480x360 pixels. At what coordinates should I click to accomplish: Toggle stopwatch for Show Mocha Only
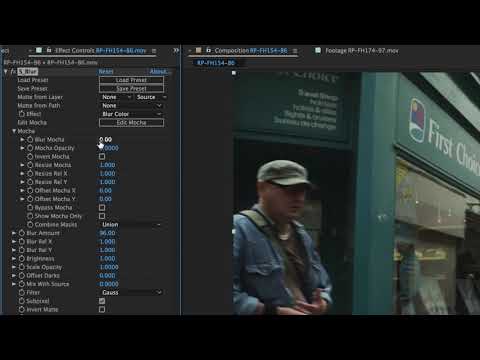pos(30,216)
